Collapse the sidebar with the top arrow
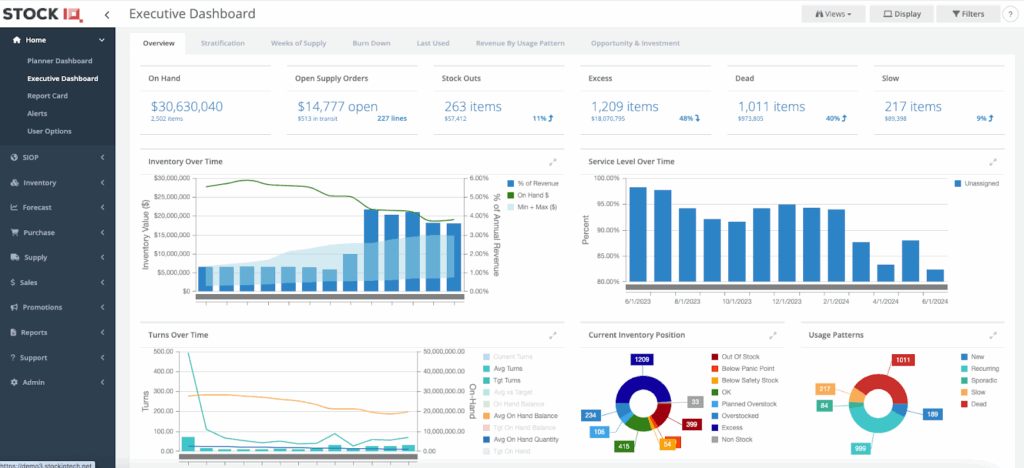Viewport: 1024px width, 468px height. tap(107, 15)
